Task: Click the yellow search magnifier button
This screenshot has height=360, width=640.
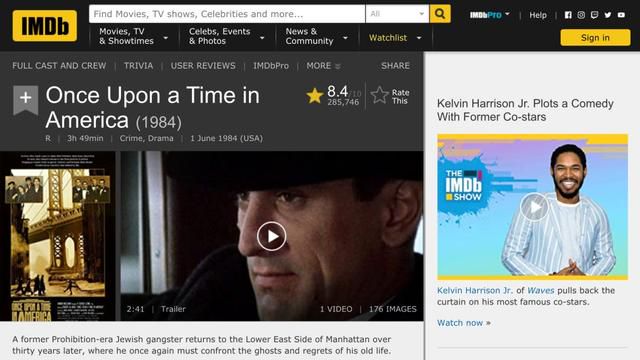Action: [440, 14]
